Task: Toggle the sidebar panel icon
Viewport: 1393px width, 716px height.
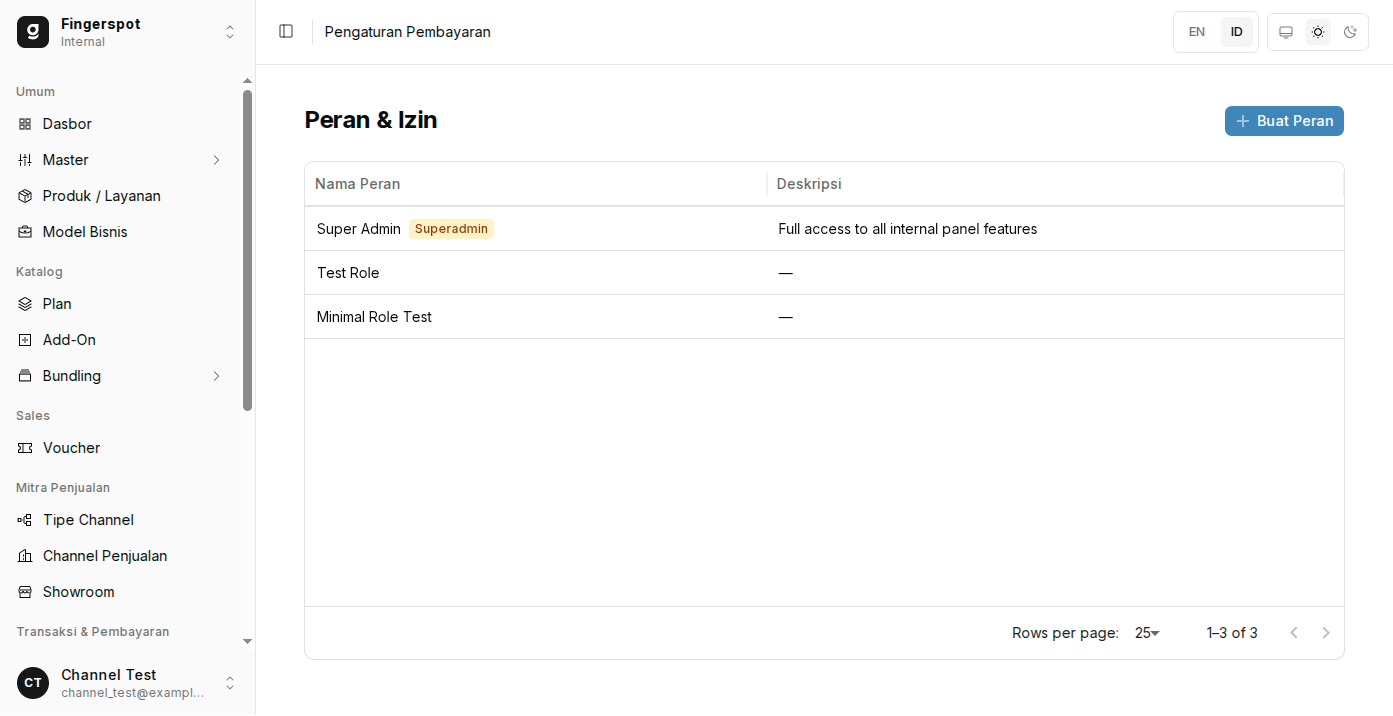Action: [286, 32]
